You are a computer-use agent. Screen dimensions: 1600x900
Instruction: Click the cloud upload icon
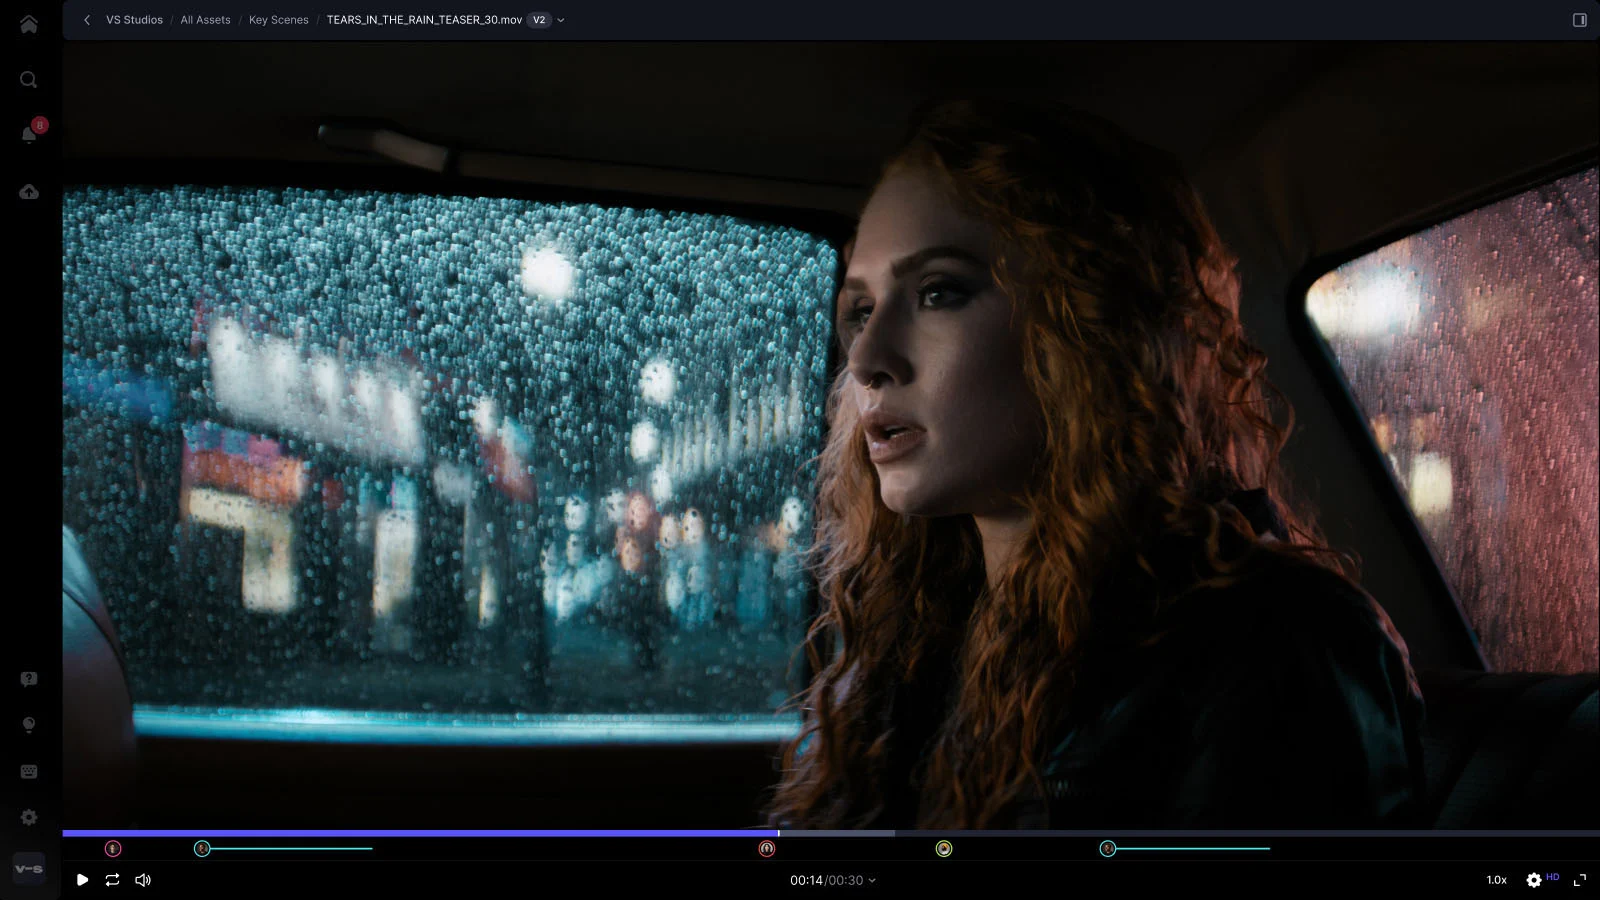29,192
